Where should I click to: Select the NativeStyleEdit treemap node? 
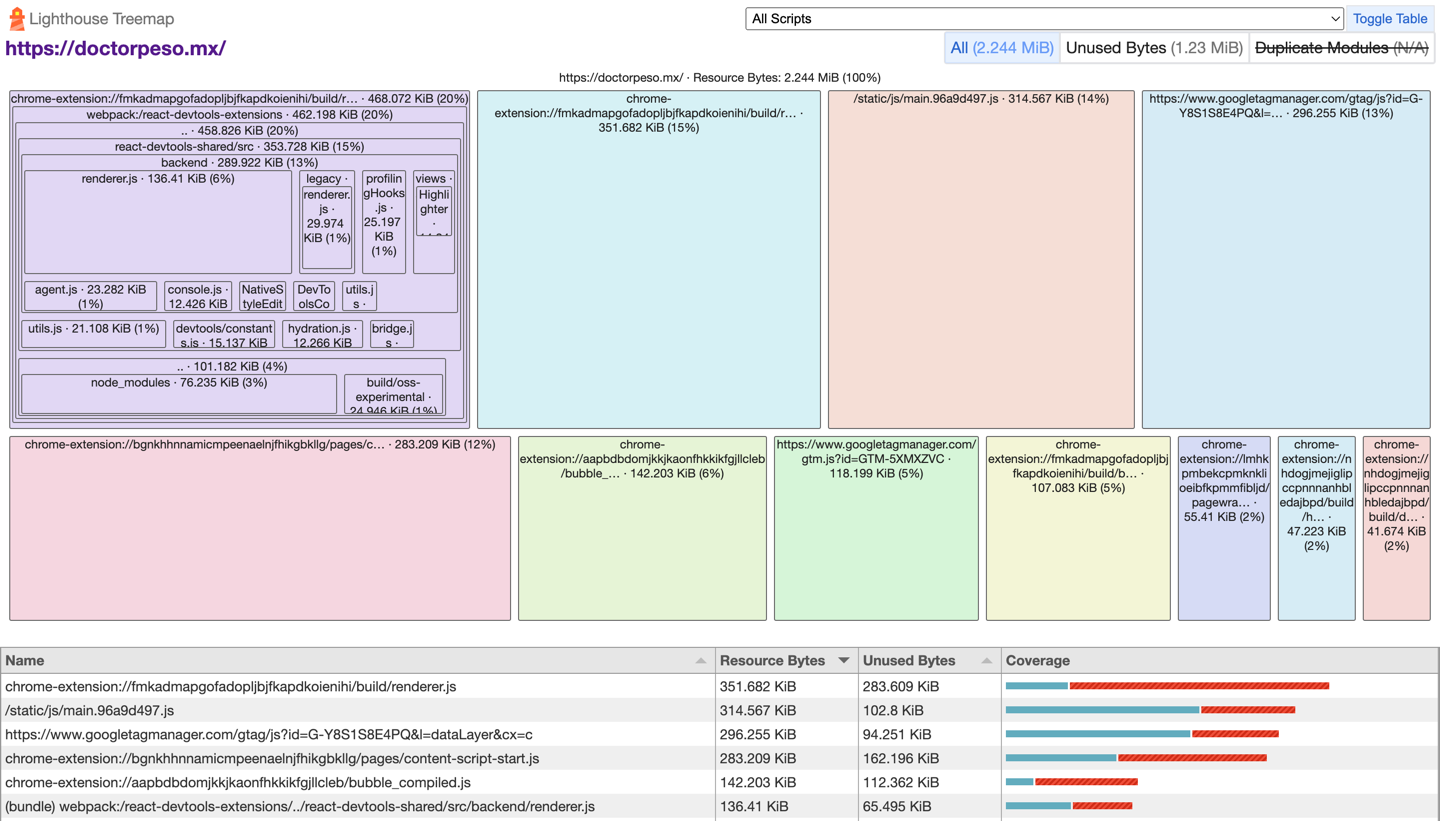tap(263, 296)
